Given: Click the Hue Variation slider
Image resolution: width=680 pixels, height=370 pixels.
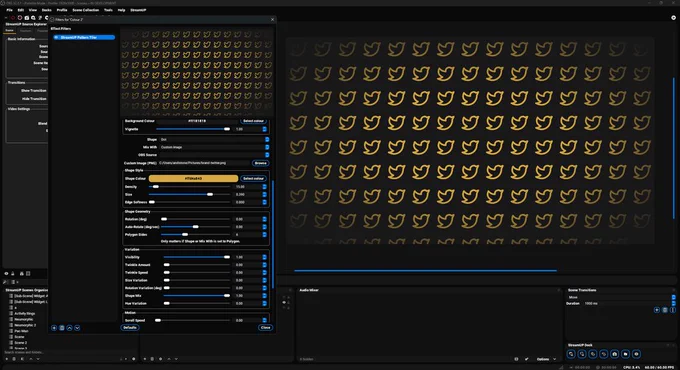Looking at the screenshot, I should pos(197,303).
